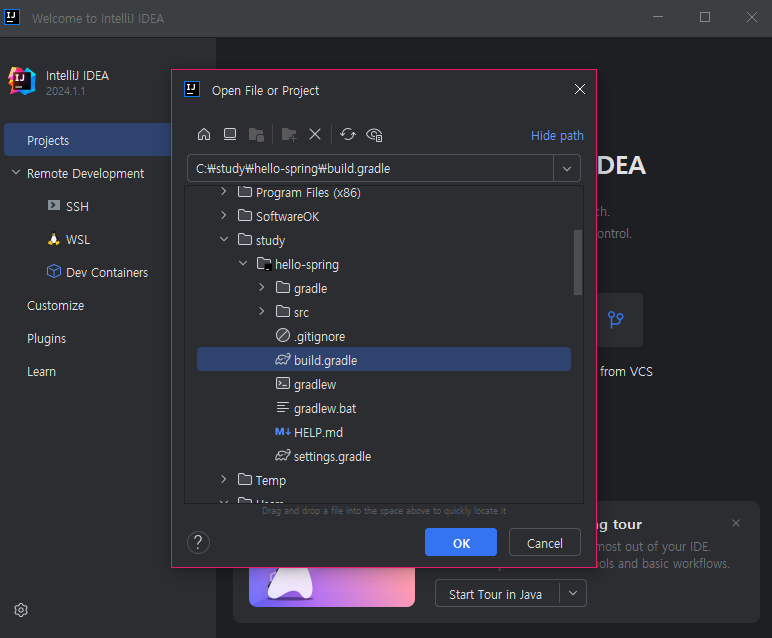Open the Customize tab

point(56,305)
